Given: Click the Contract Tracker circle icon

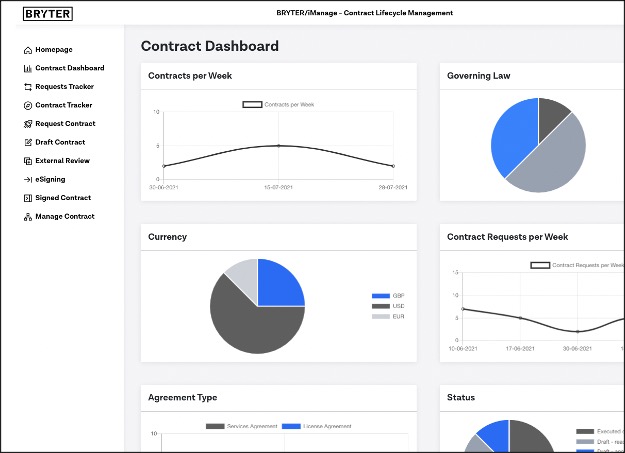Looking at the screenshot, I should tap(28, 106).
